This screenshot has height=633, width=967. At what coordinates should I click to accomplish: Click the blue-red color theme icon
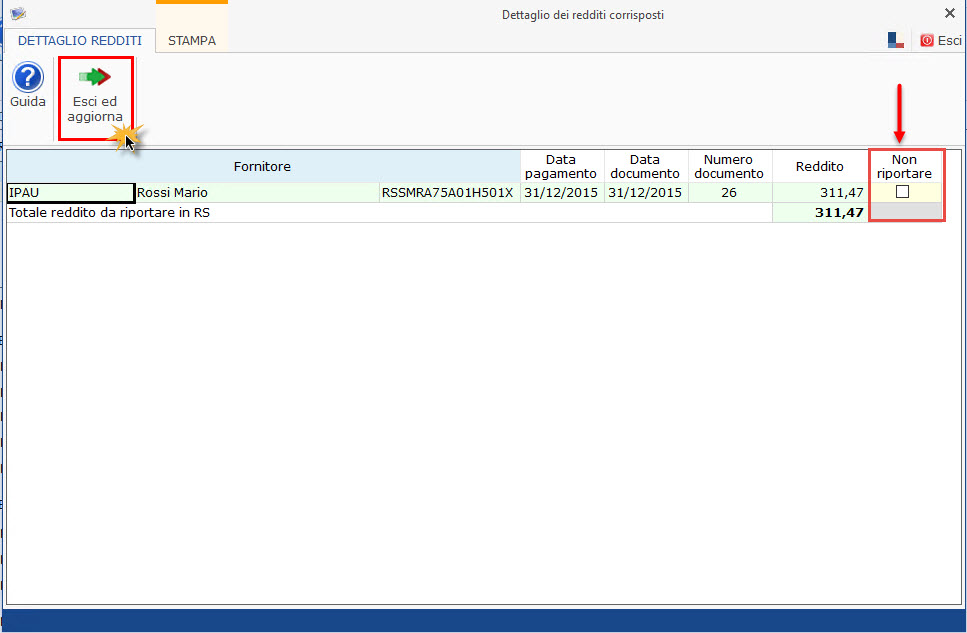click(x=895, y=40)
